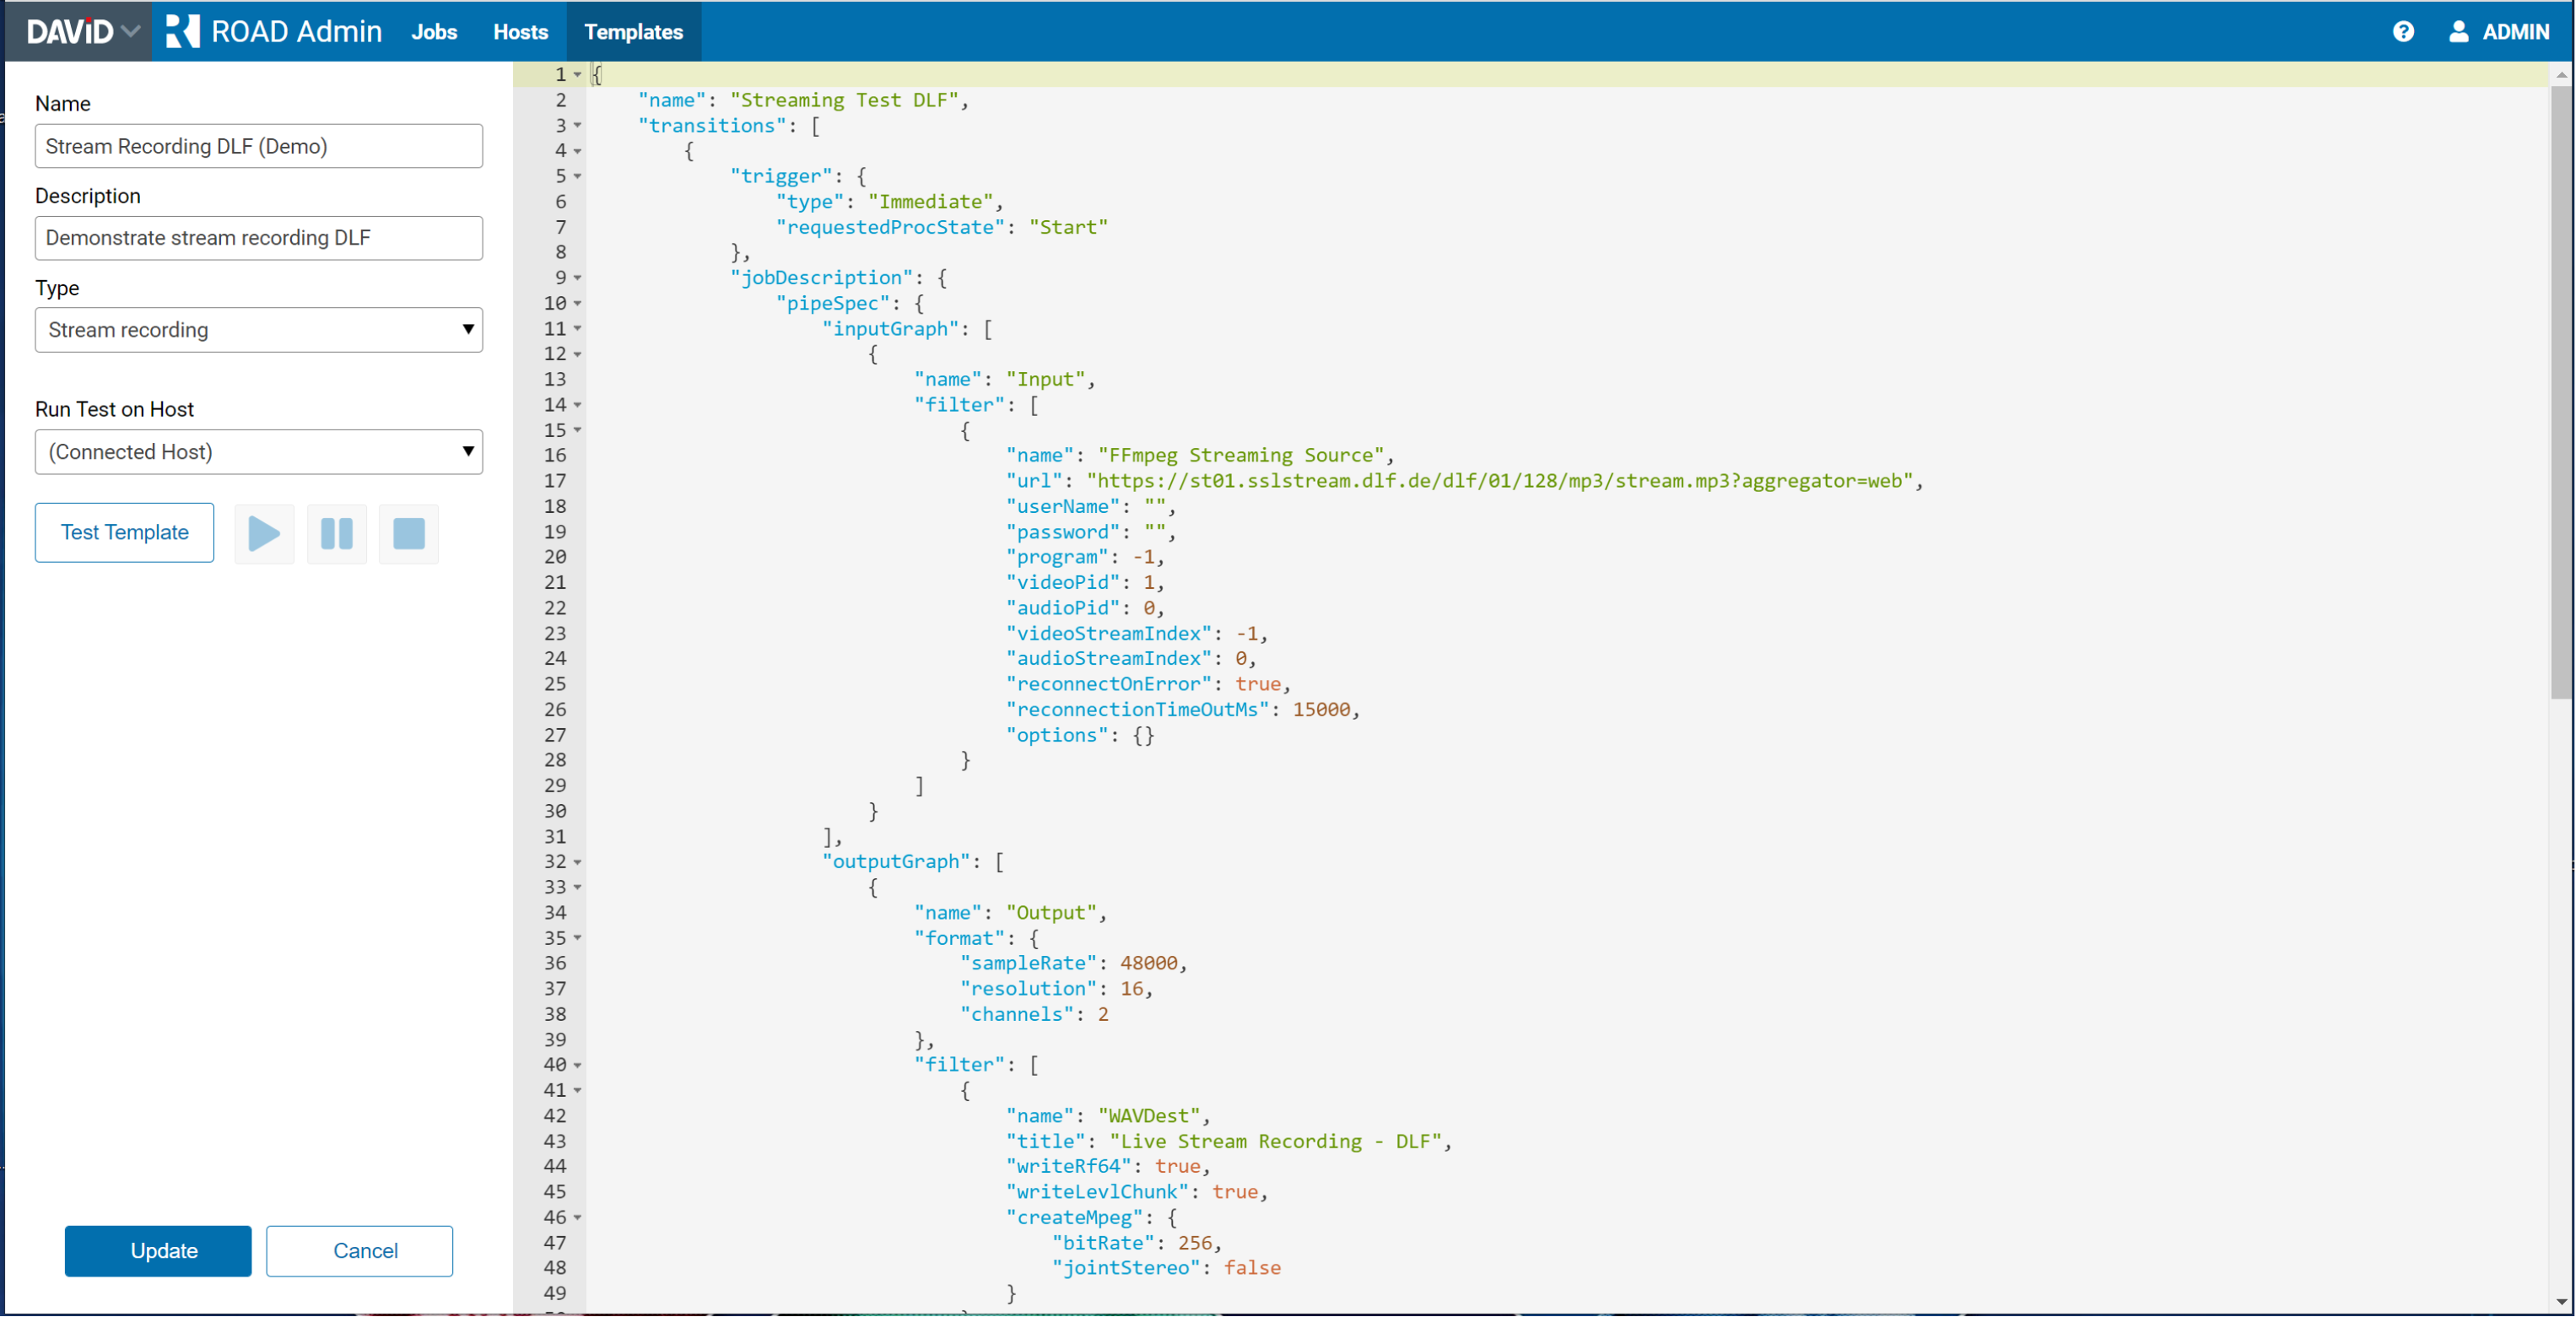Click the Update button

[158, 1251]
